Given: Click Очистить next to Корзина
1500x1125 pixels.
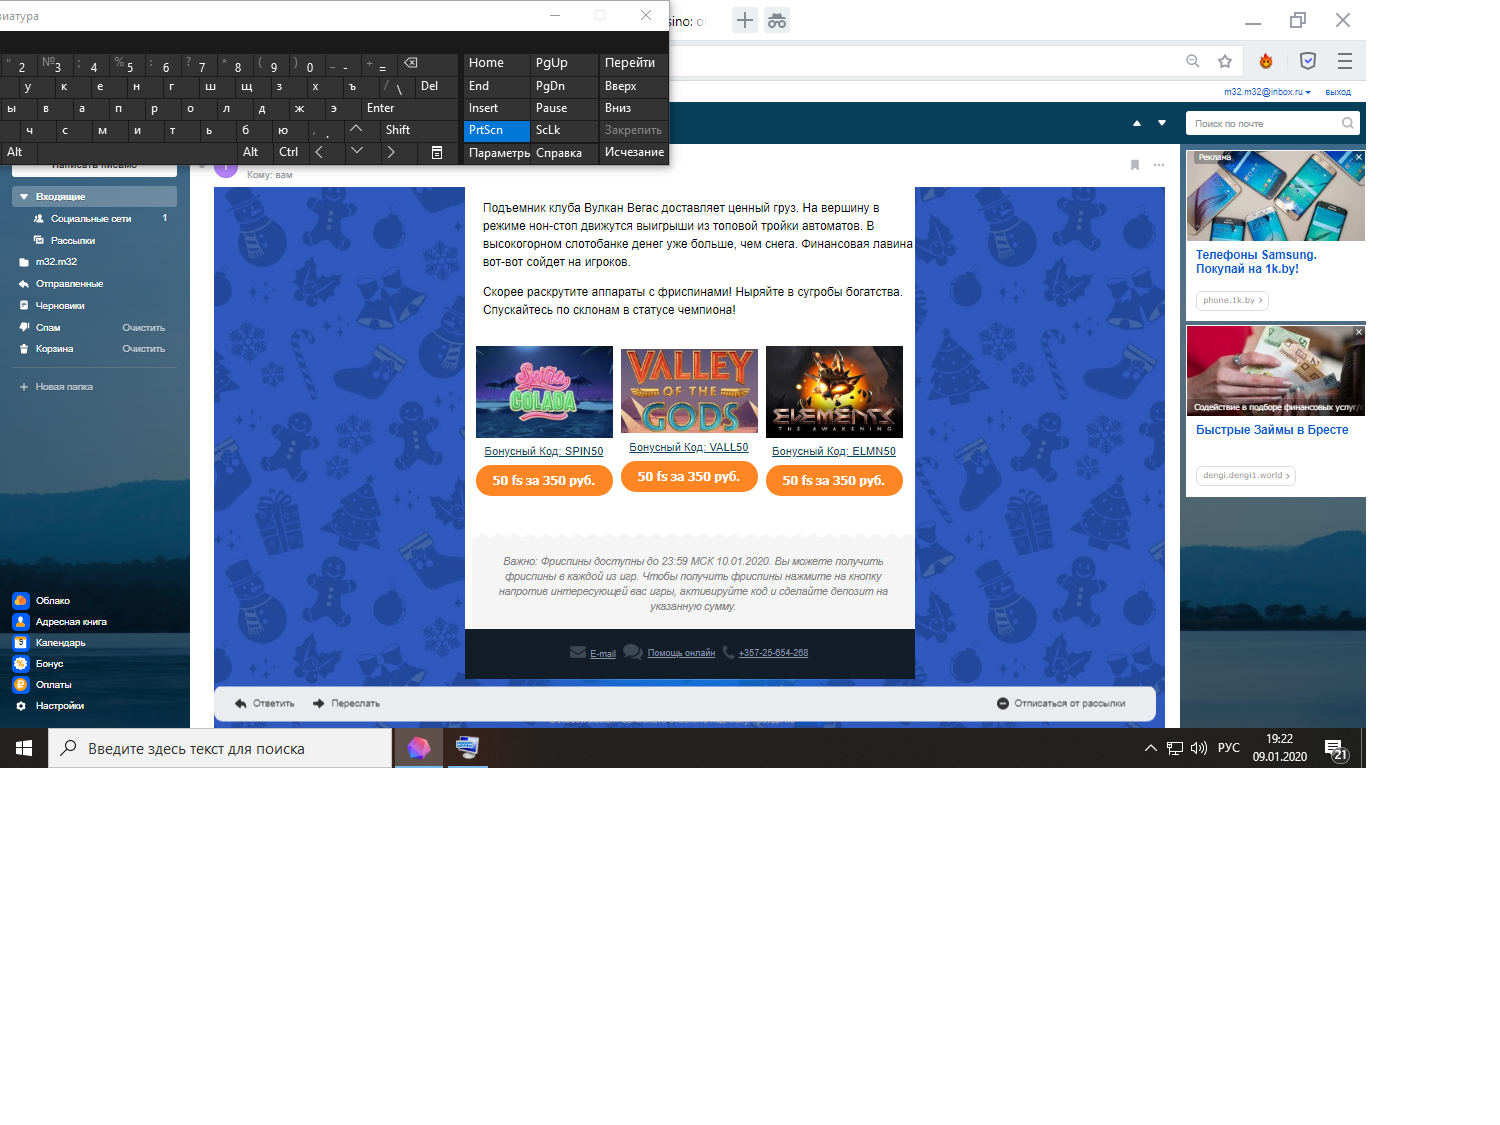Looking at the screenshot, I should click(x=144, y=349).
